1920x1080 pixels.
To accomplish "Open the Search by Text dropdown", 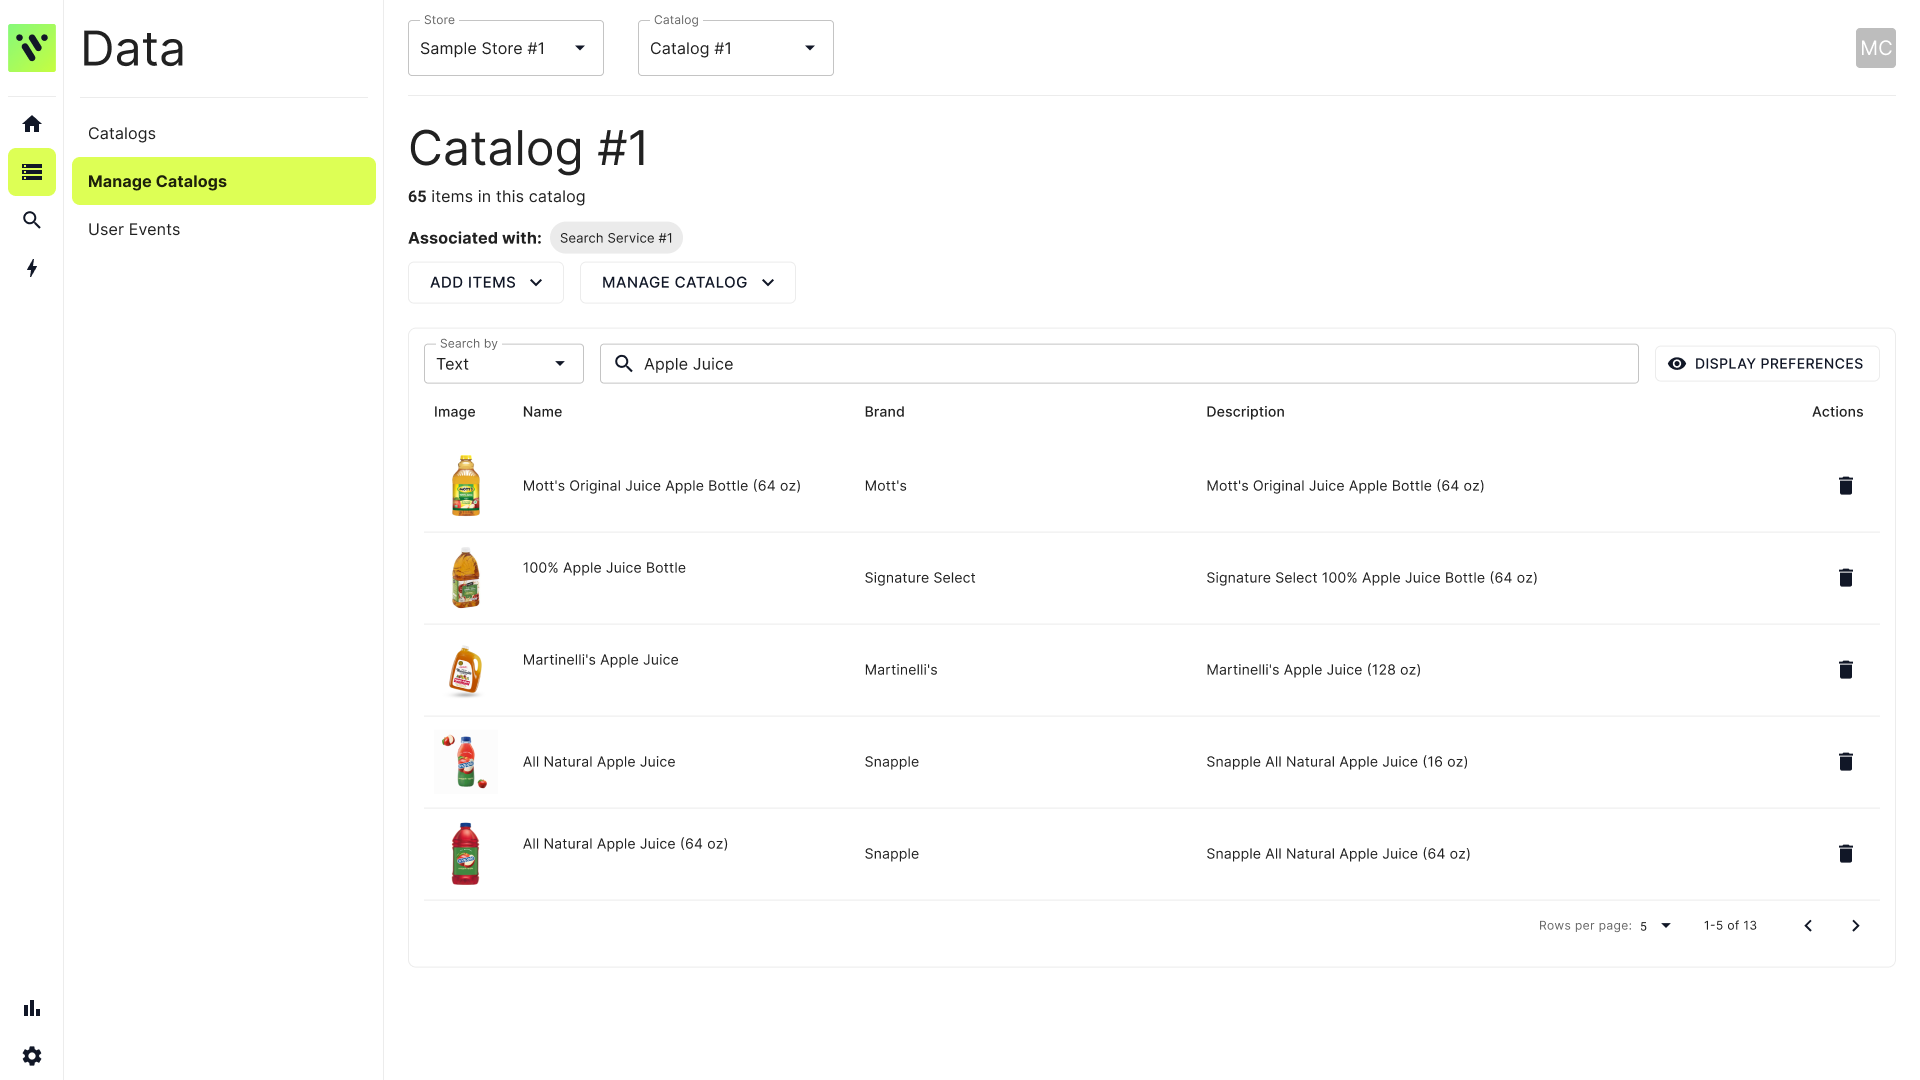I will [x=504, y=364].
